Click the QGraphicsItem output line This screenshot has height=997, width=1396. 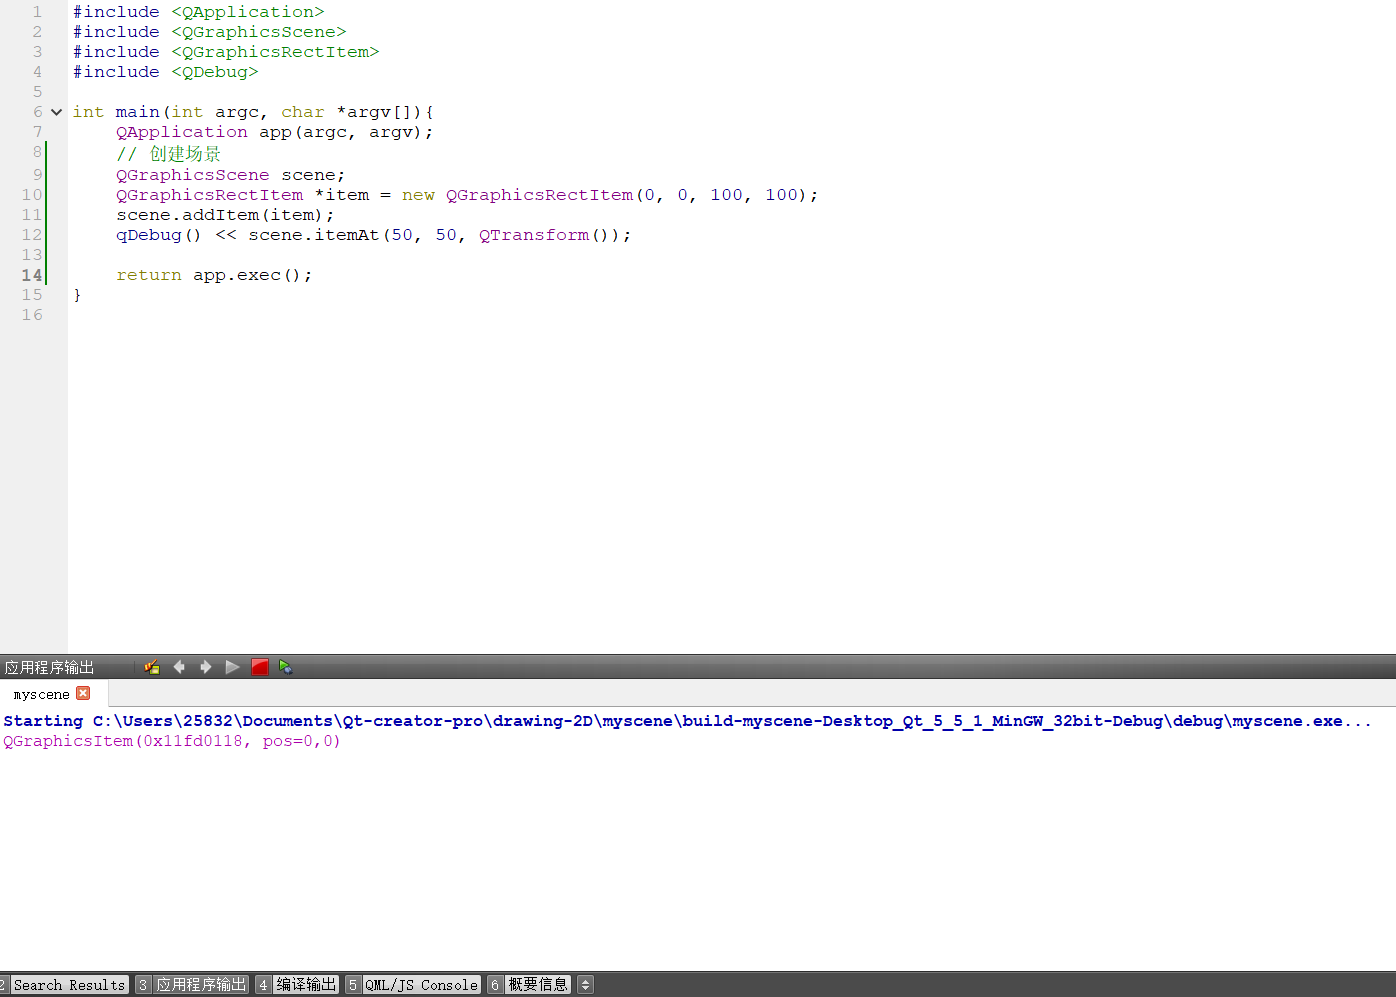click(172, 741)
